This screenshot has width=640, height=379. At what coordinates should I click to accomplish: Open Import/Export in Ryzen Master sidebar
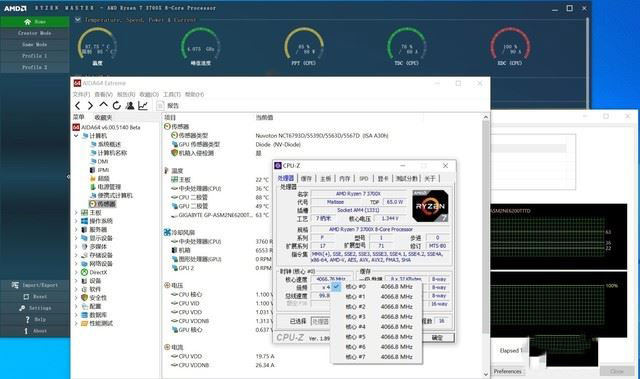pos(35,285)
